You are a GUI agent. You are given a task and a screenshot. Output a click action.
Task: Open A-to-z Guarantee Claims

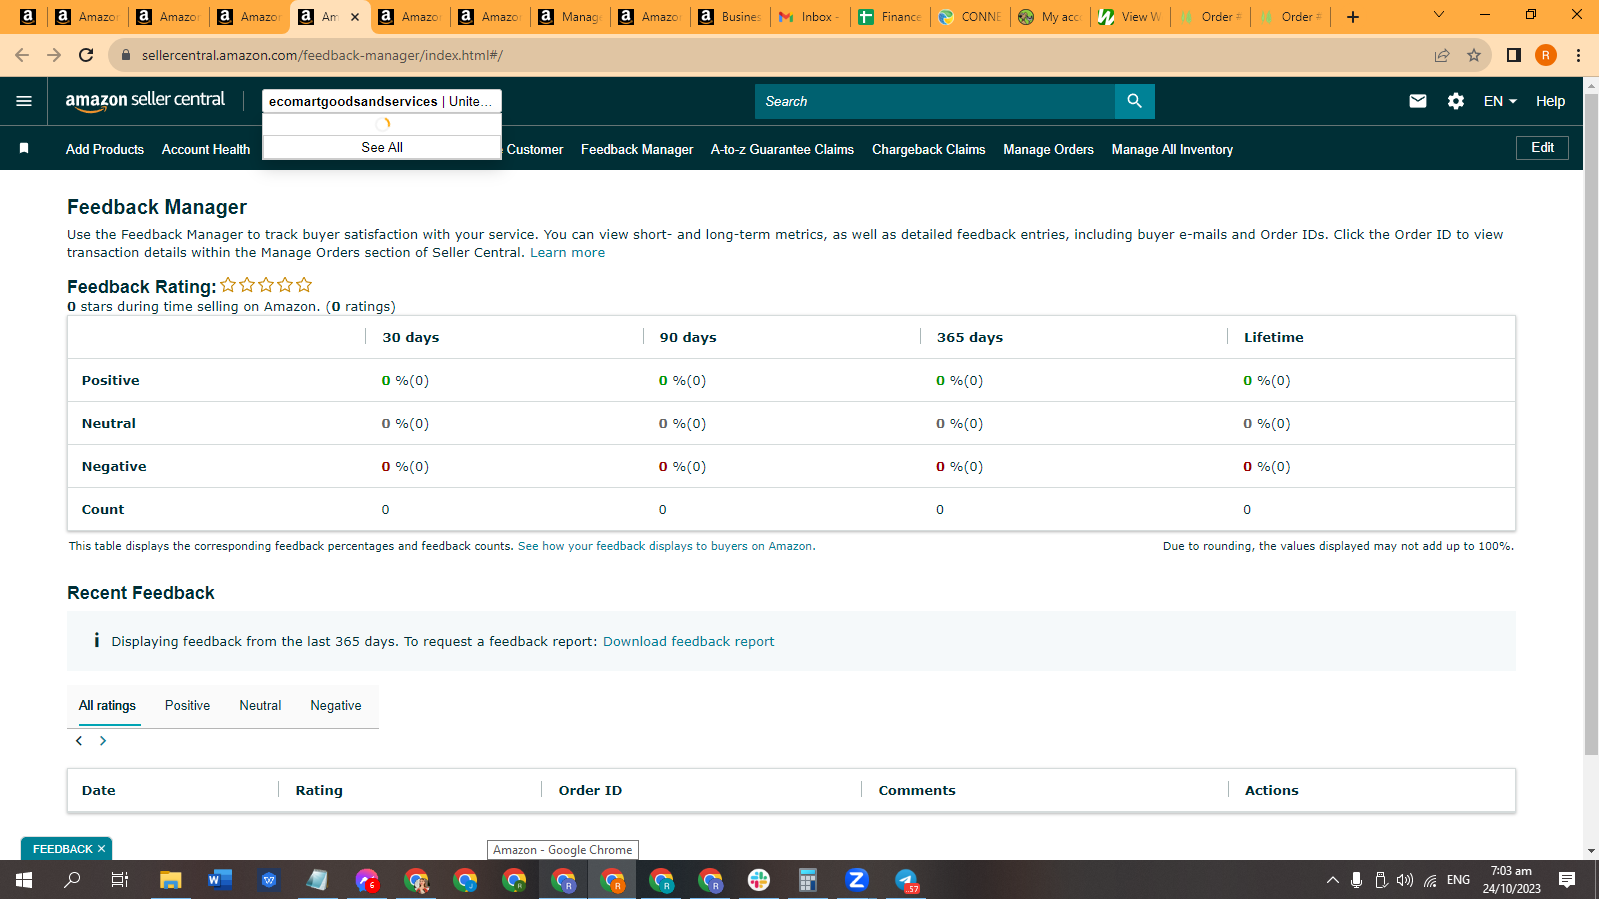click(782, 149)
